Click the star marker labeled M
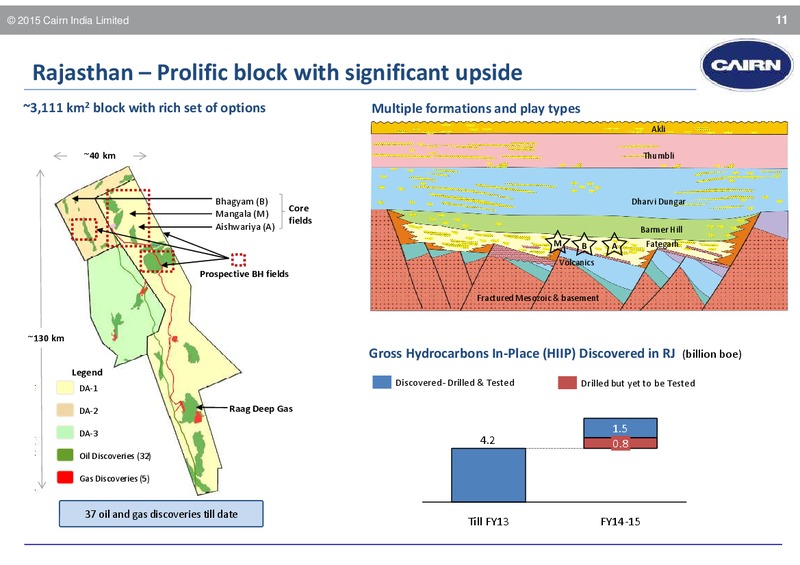This screenshot has height=565, width=800. pos(558,243)
